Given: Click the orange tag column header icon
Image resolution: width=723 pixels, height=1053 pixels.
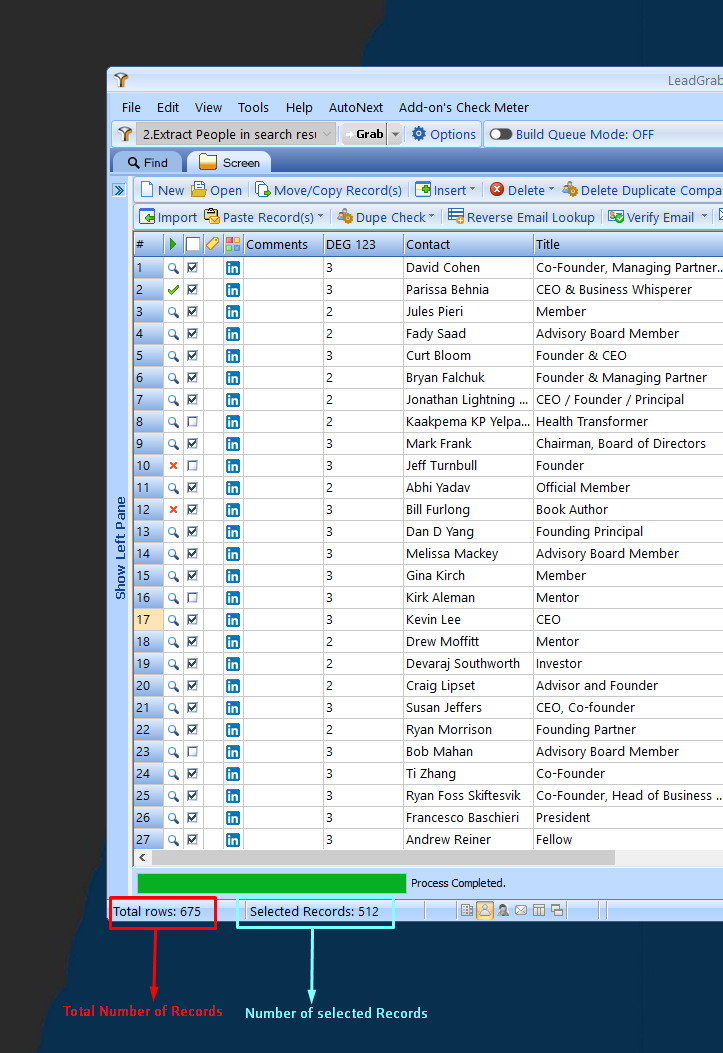Looking at the screenshot, I should coord(213,244).
